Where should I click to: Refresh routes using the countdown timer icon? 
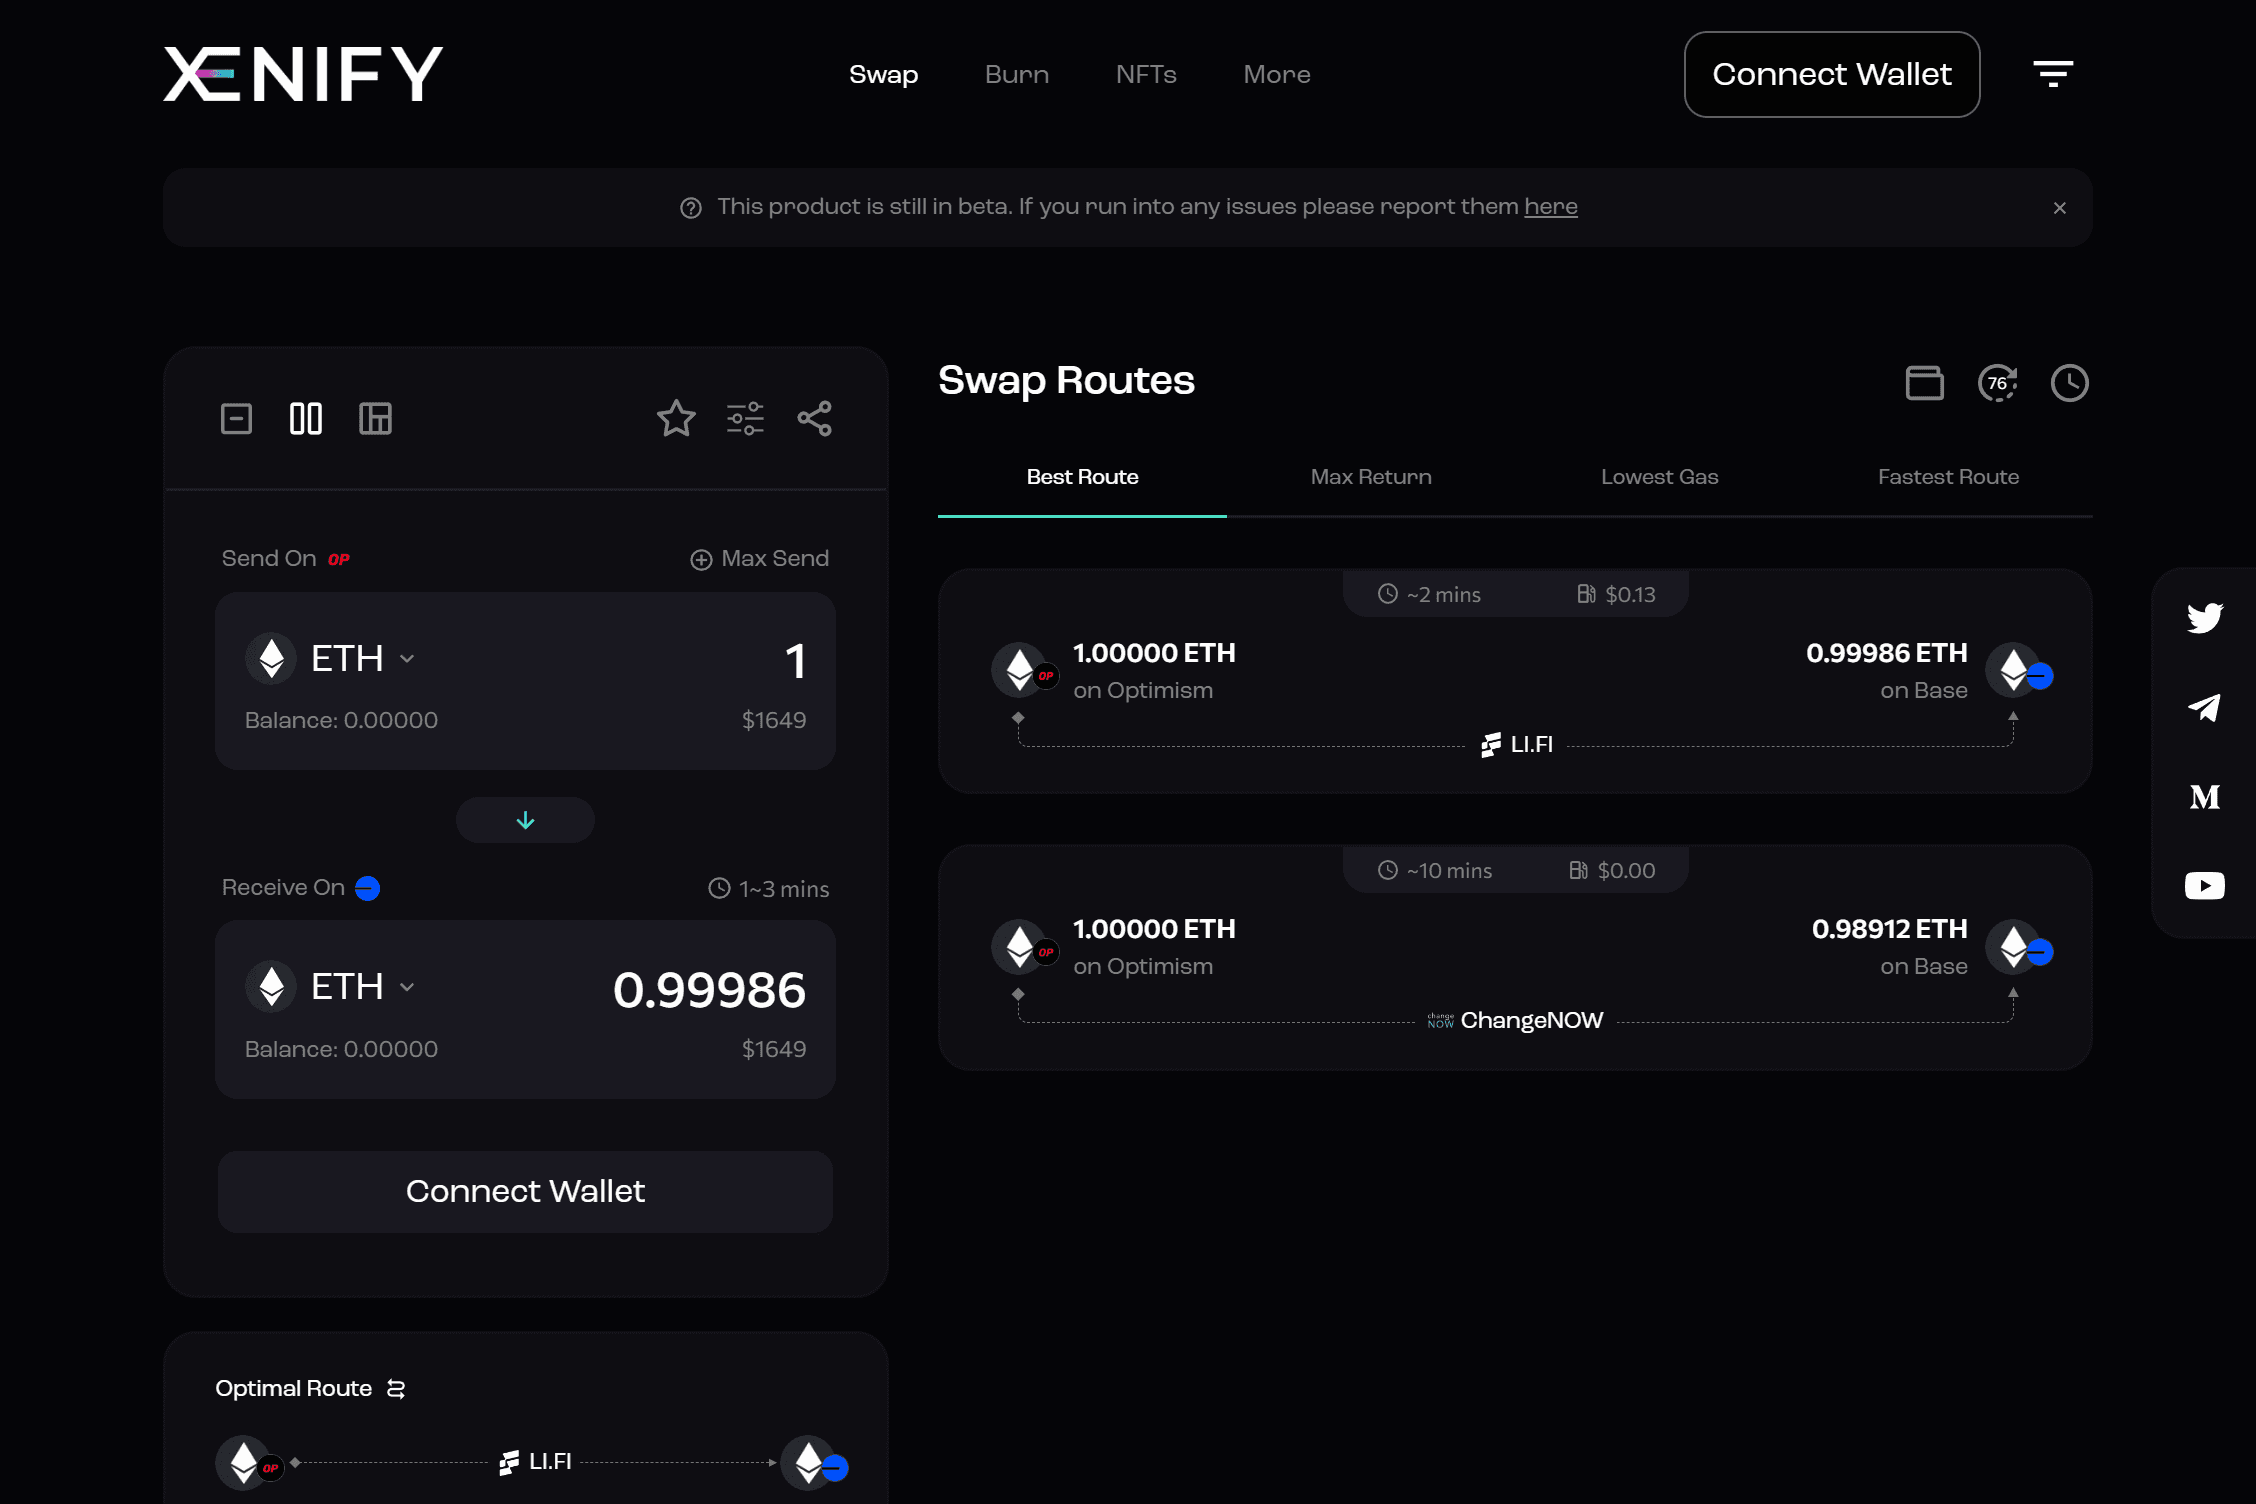click(1997, 383)
